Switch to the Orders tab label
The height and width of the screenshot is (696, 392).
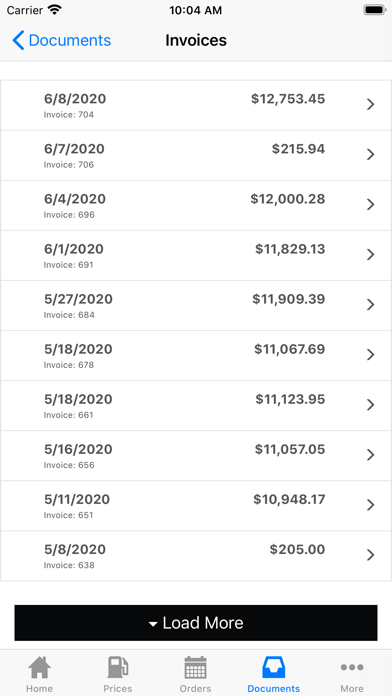tap(195, 688)
